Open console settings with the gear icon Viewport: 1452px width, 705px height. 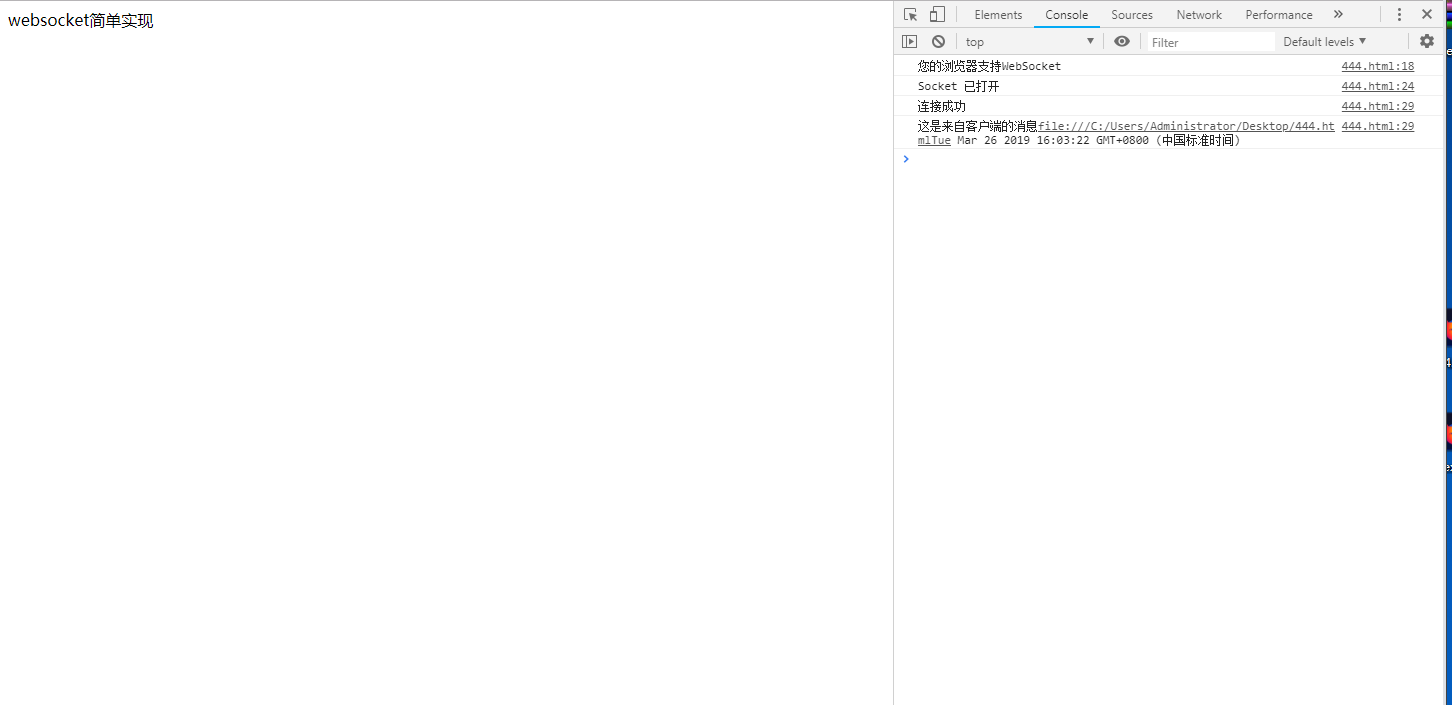[1426, 41]
